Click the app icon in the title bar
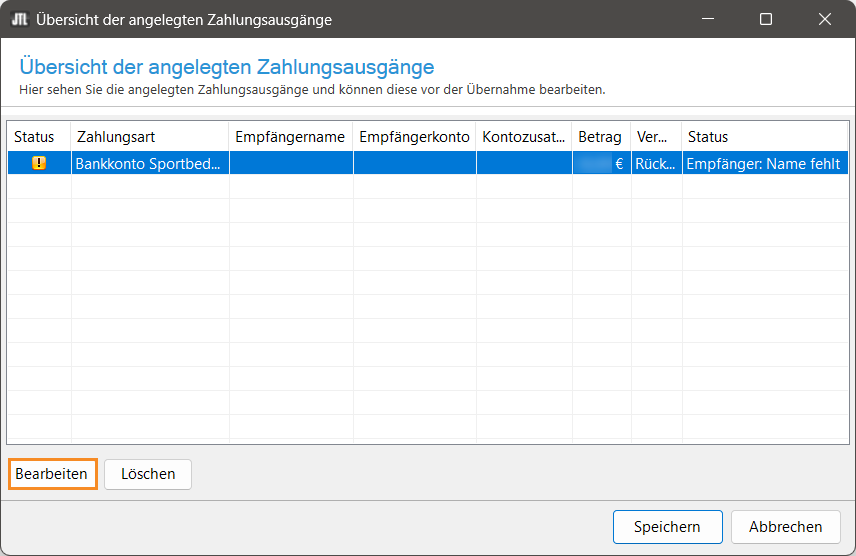The width and height of the screenshot is (856, 556). [18, 19]
